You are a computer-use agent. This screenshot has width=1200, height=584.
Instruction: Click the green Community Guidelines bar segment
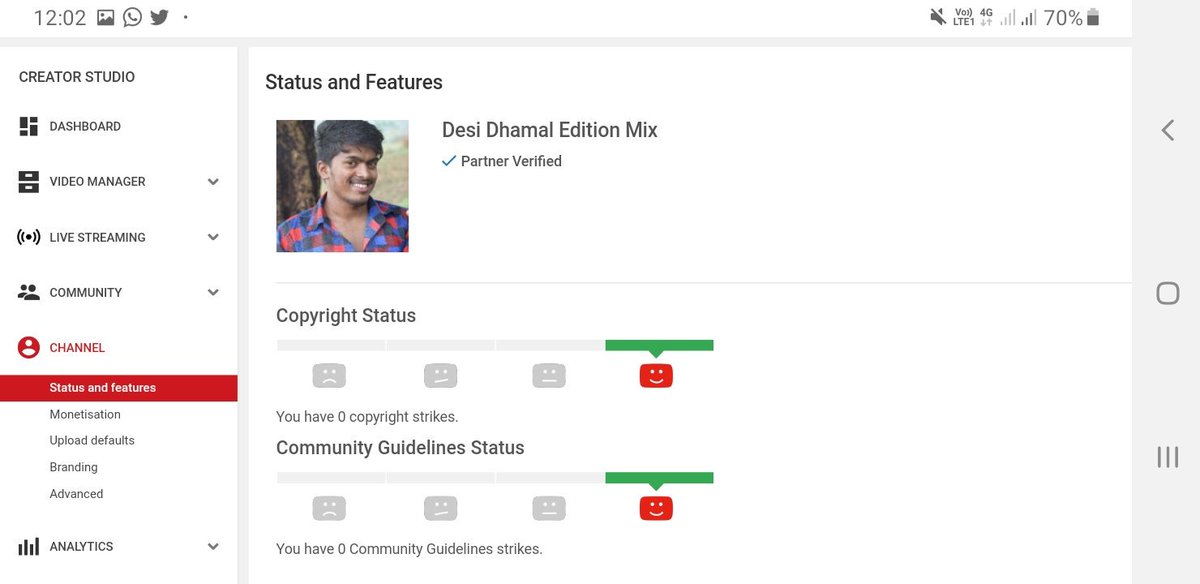coord(659,478)
